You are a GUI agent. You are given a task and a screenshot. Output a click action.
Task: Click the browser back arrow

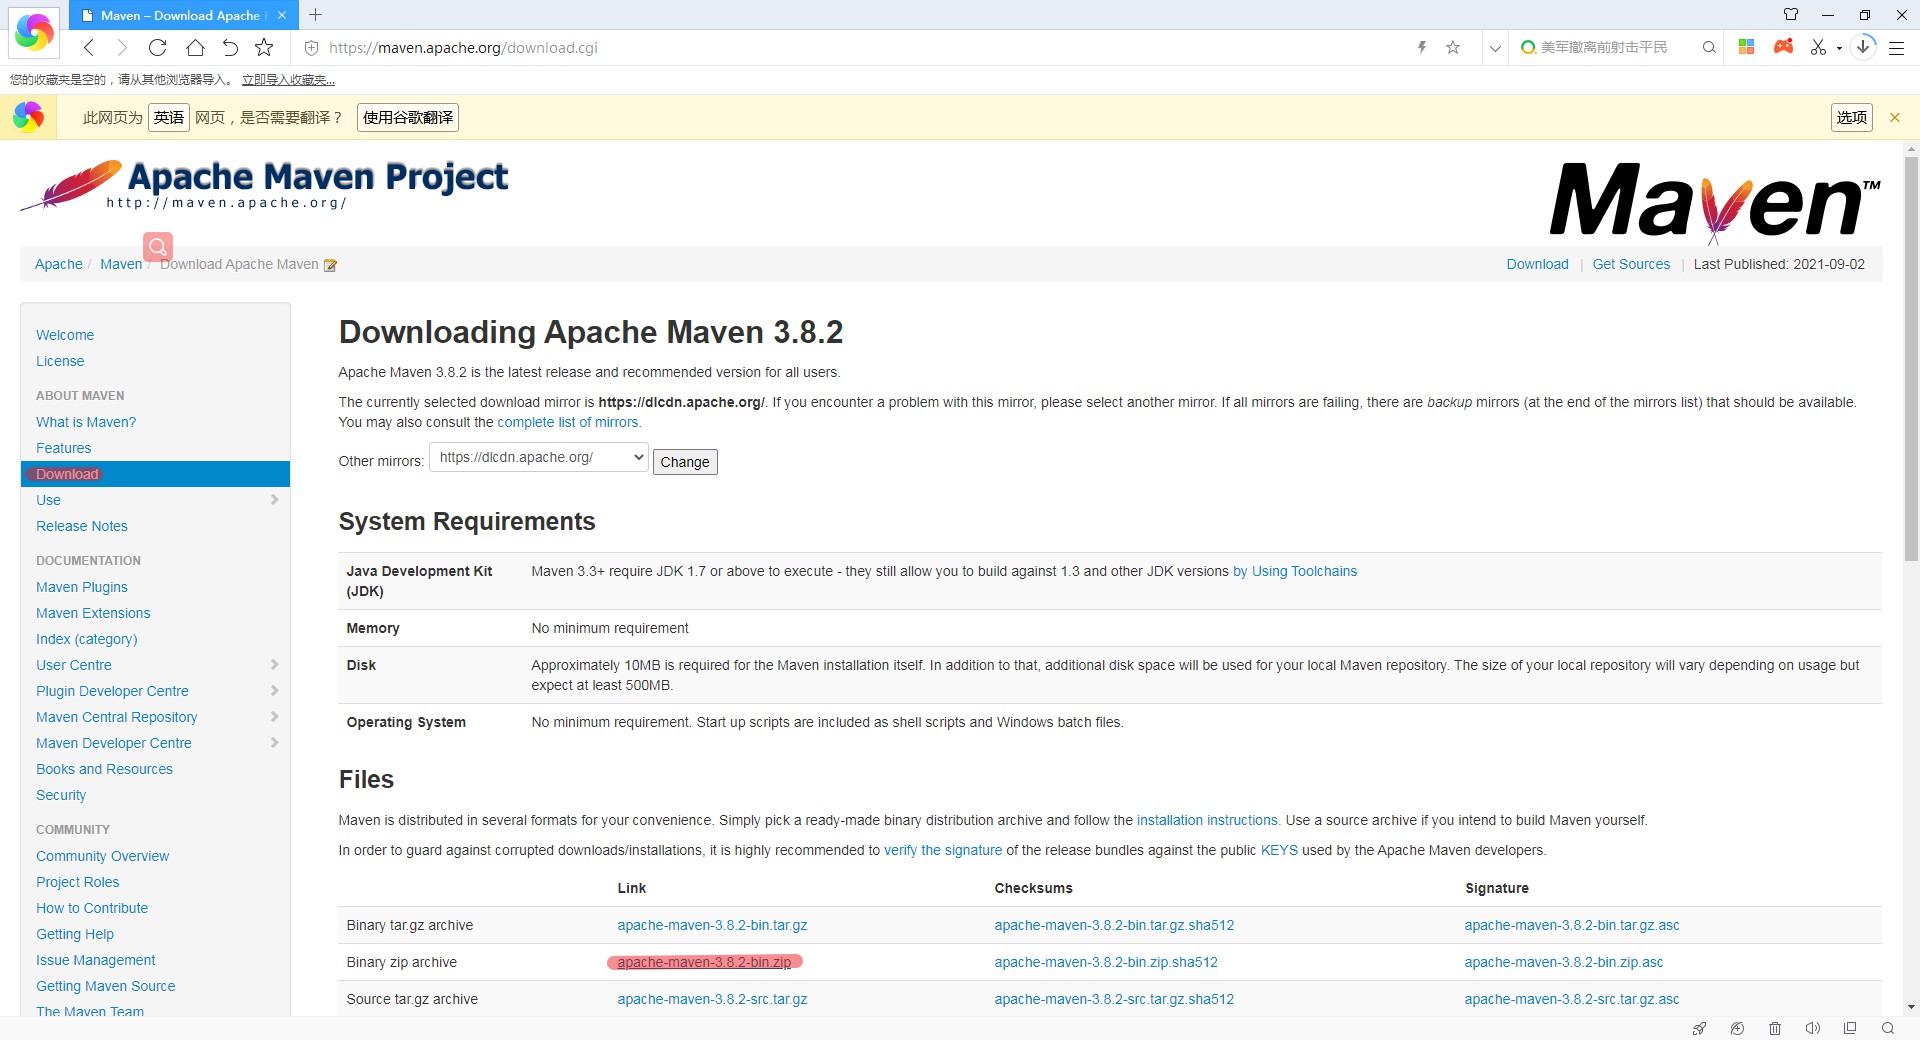point(89,47)
